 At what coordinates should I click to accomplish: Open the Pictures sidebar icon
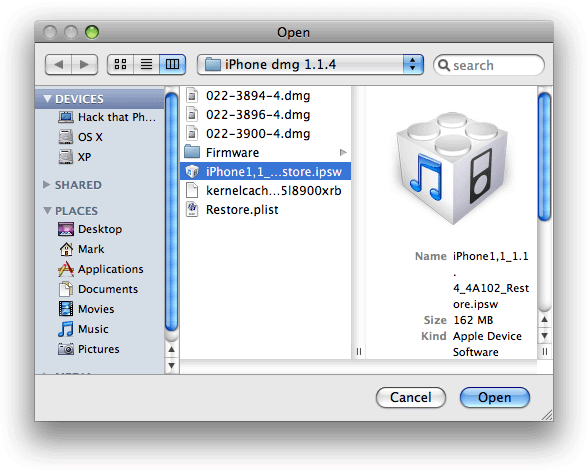click(x=66, y=349)
